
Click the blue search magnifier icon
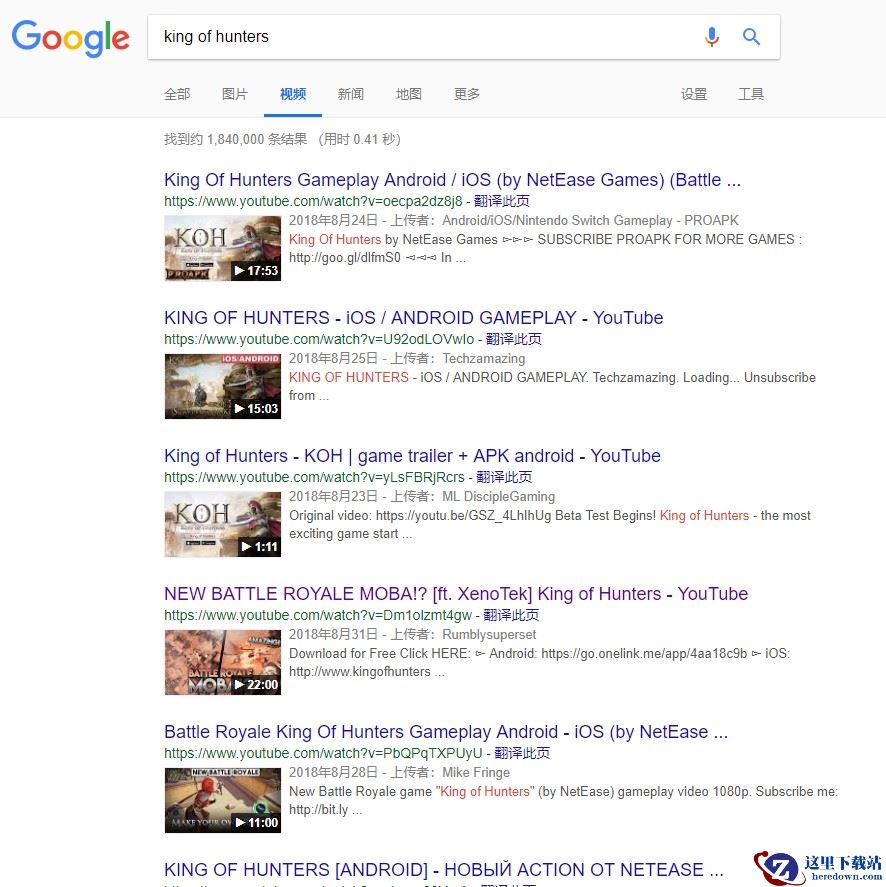click(x=751, y=37)
